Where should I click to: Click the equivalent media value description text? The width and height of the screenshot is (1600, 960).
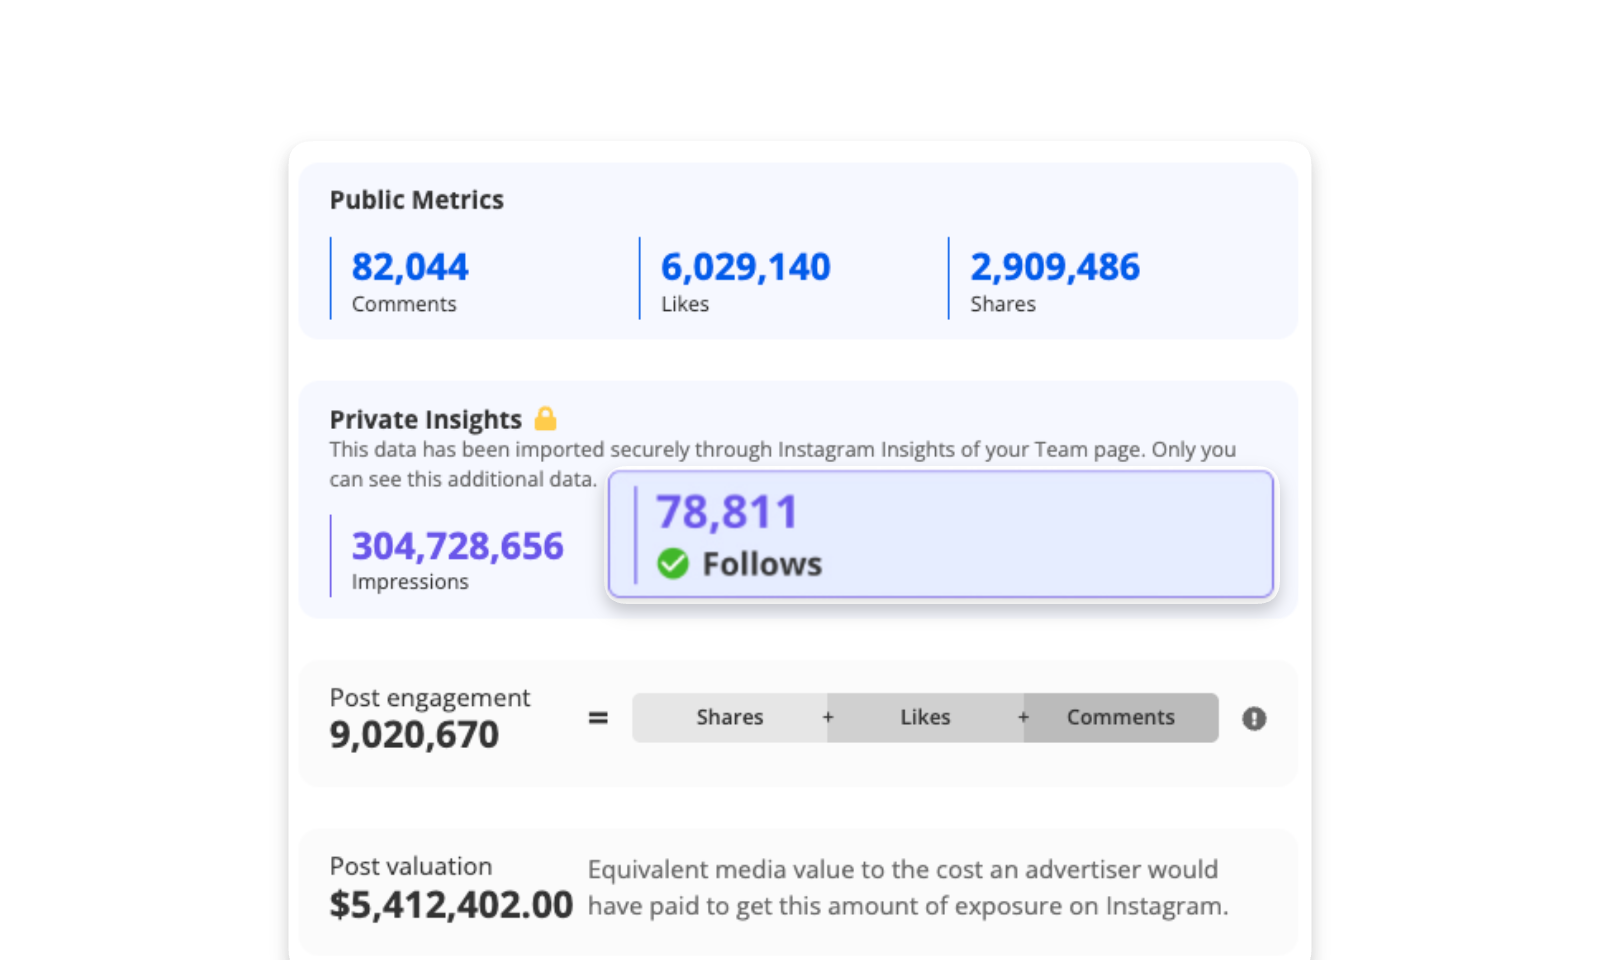908,888
